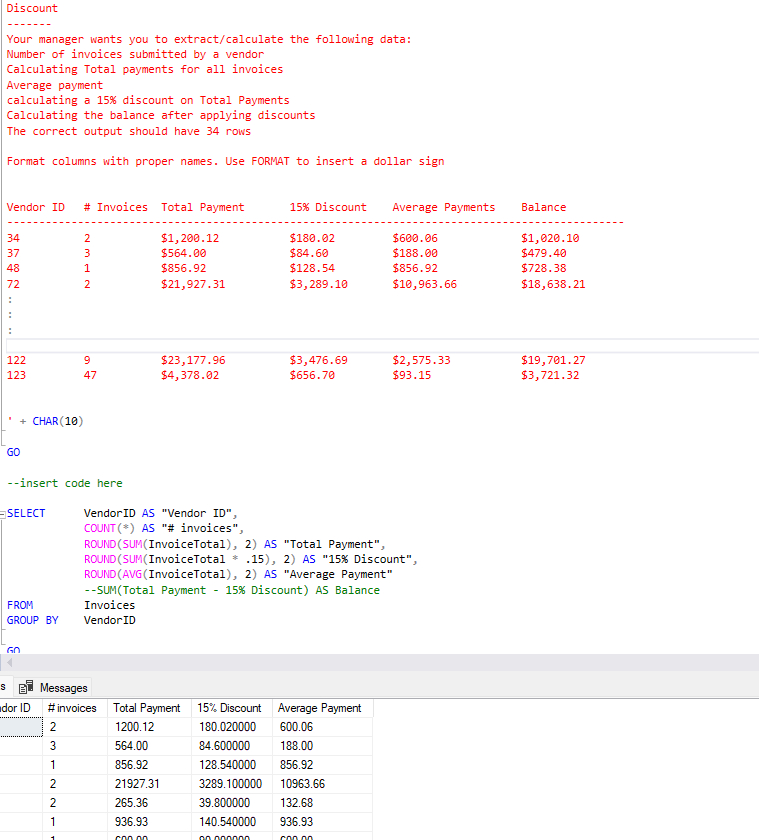The width and height of the screenshot is (759, 840).
Task: Select the 'Average Payment' column header in results
Action: click(x=322, y=708)
